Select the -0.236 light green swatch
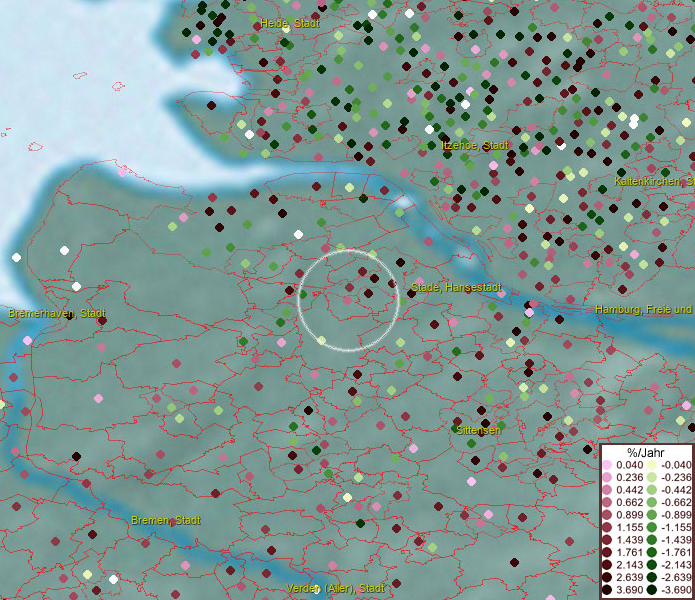 pos(652,477)
